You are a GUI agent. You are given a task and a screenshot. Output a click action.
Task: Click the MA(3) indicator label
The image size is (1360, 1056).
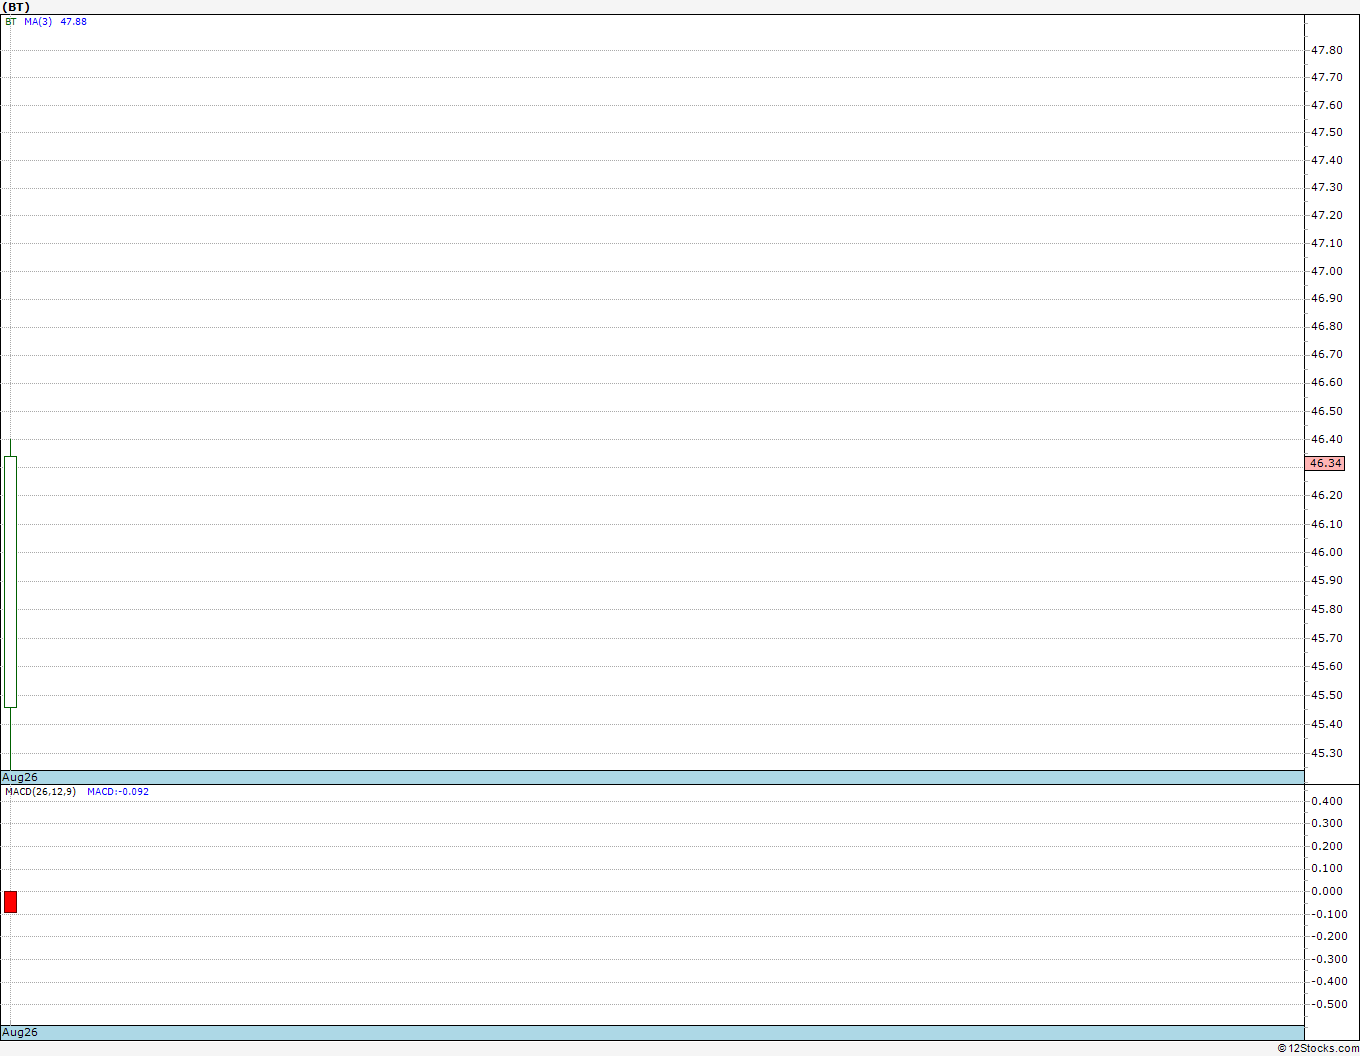click(38, 21)
